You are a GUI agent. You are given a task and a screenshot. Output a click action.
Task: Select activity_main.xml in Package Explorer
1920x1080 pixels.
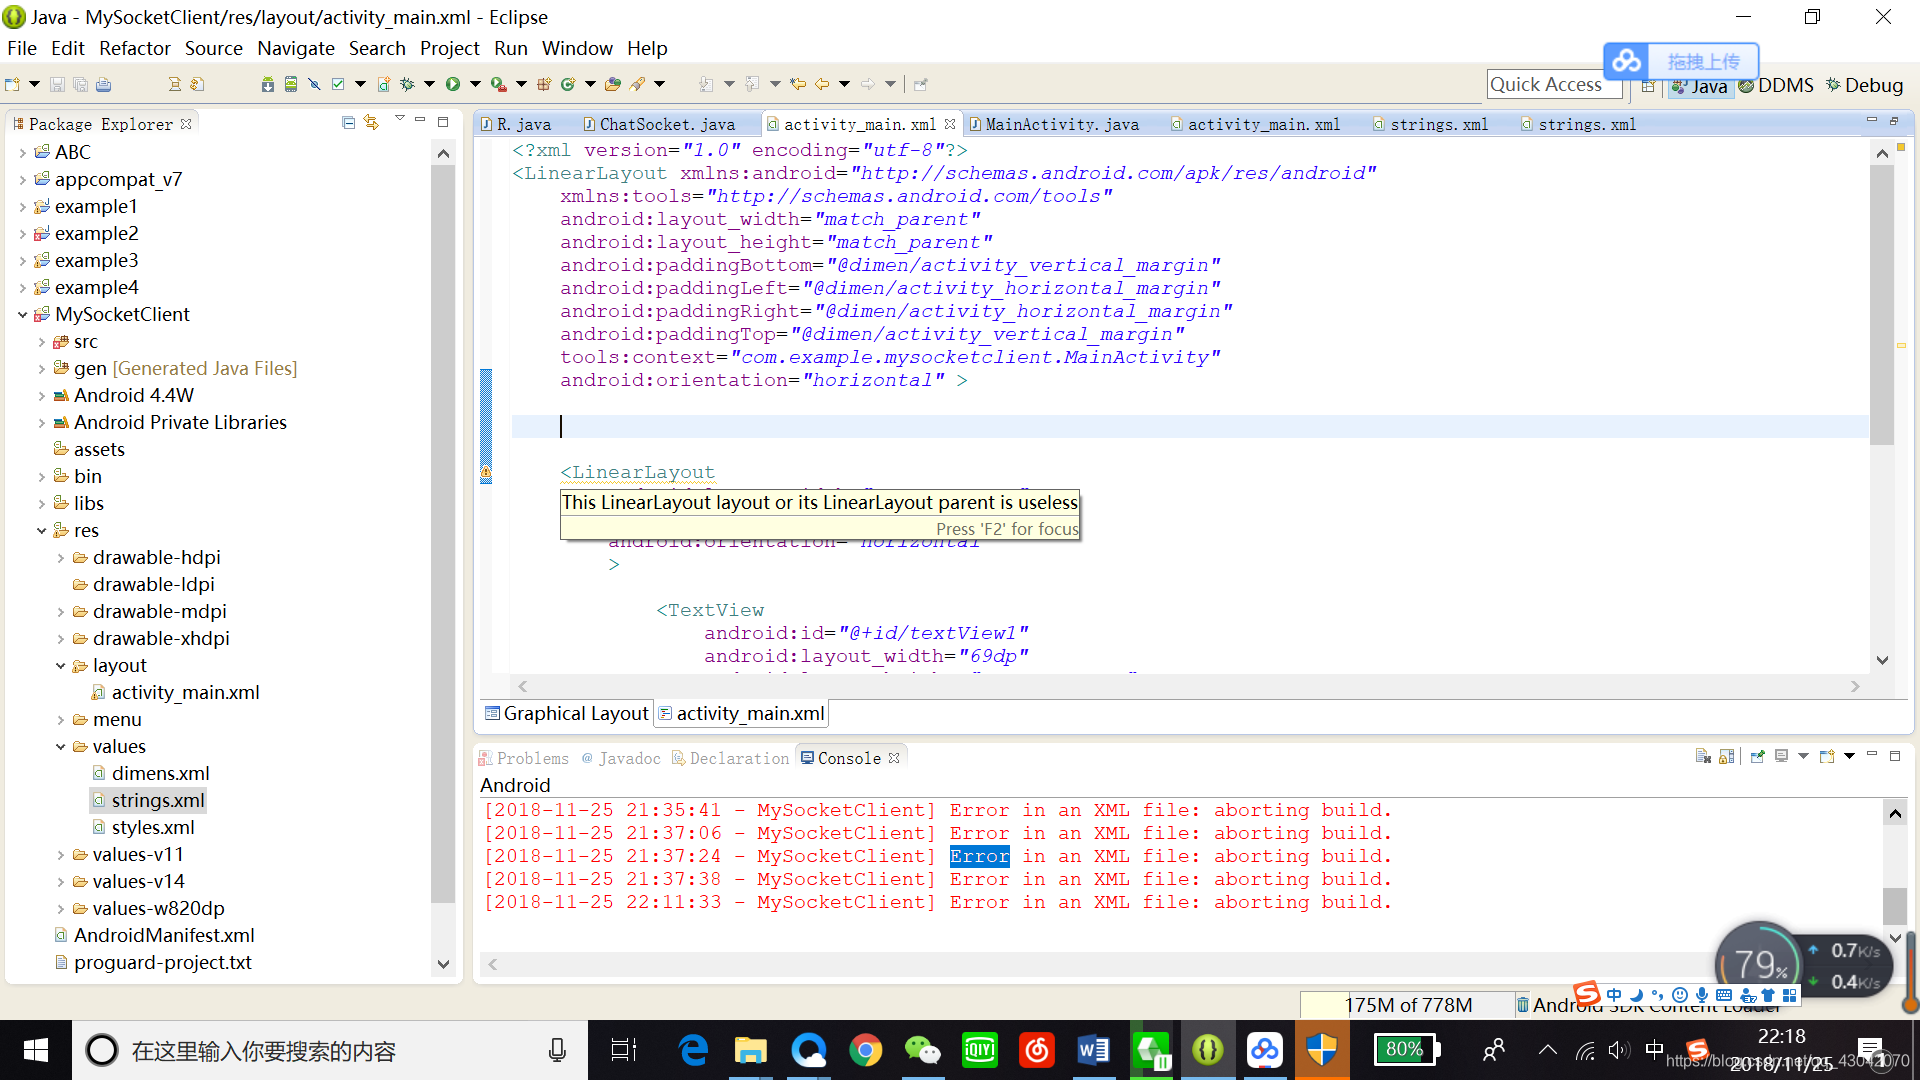pos(176,692)
